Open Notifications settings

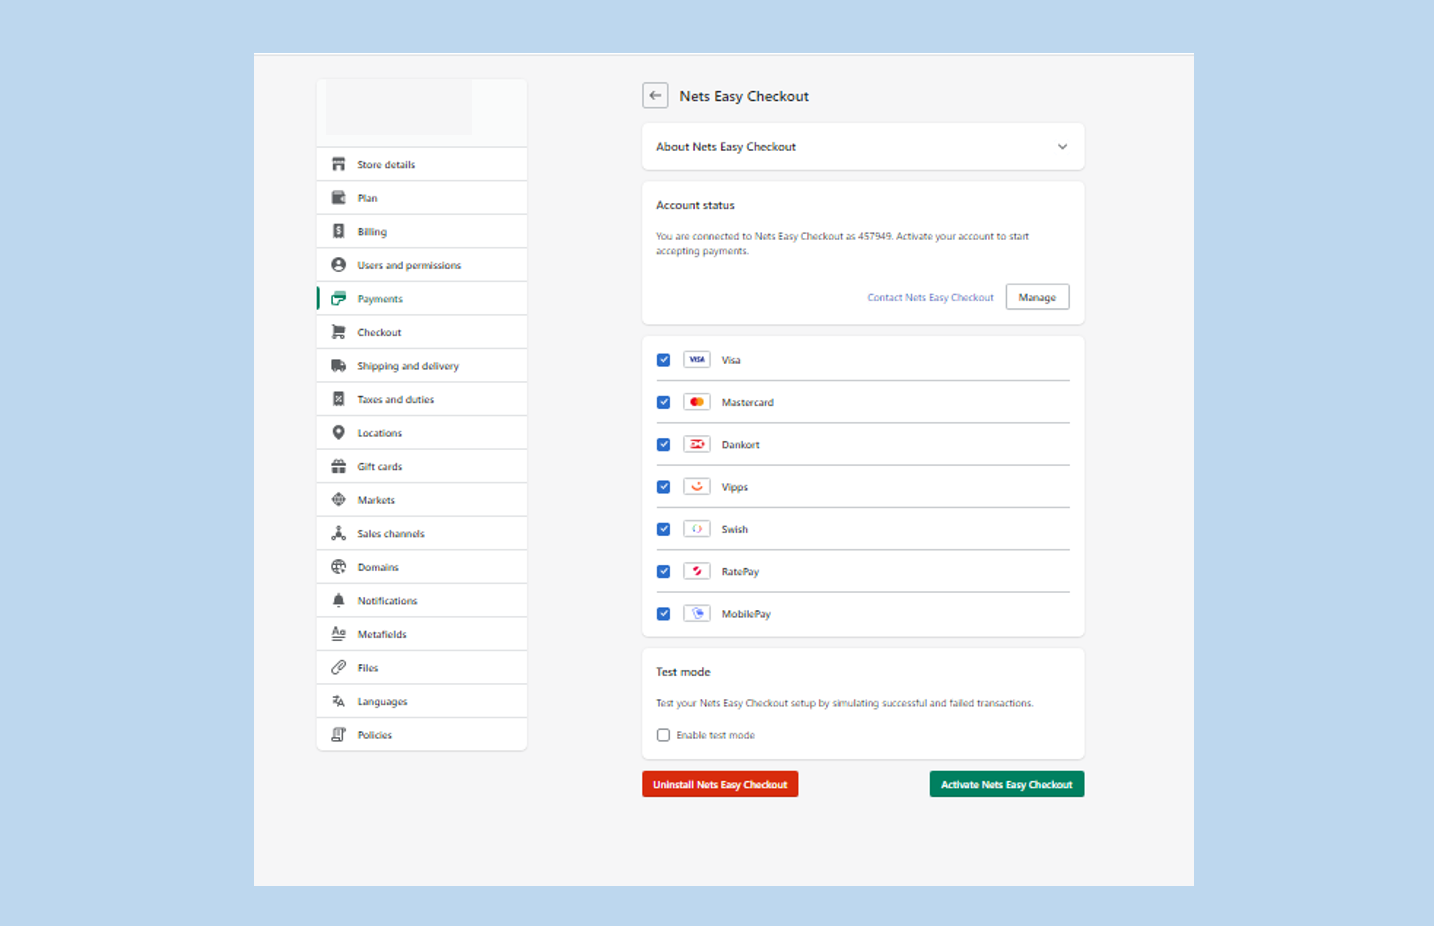coord(422,601)
